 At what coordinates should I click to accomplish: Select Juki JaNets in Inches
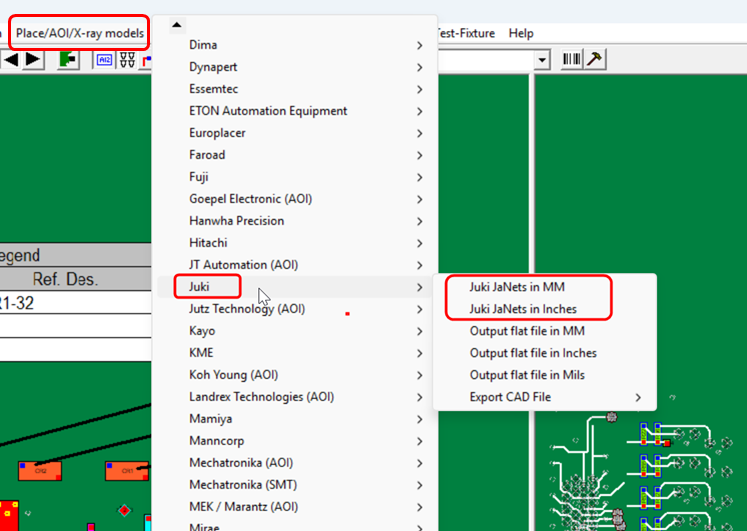pyautogui.click(x=523, y=309)
